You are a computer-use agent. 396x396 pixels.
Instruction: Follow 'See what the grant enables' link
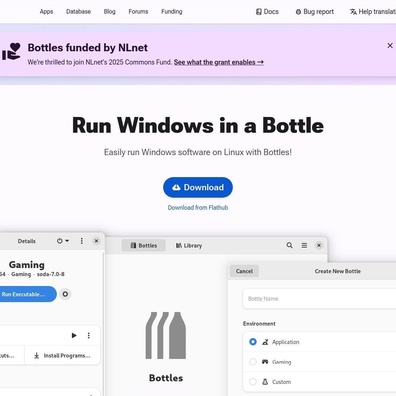pos(219,62)
